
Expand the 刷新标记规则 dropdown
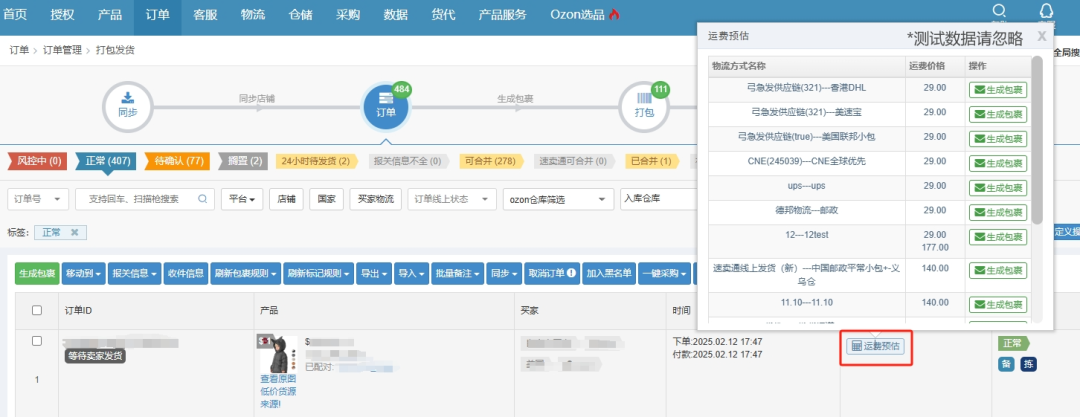[x=319, y=273]
